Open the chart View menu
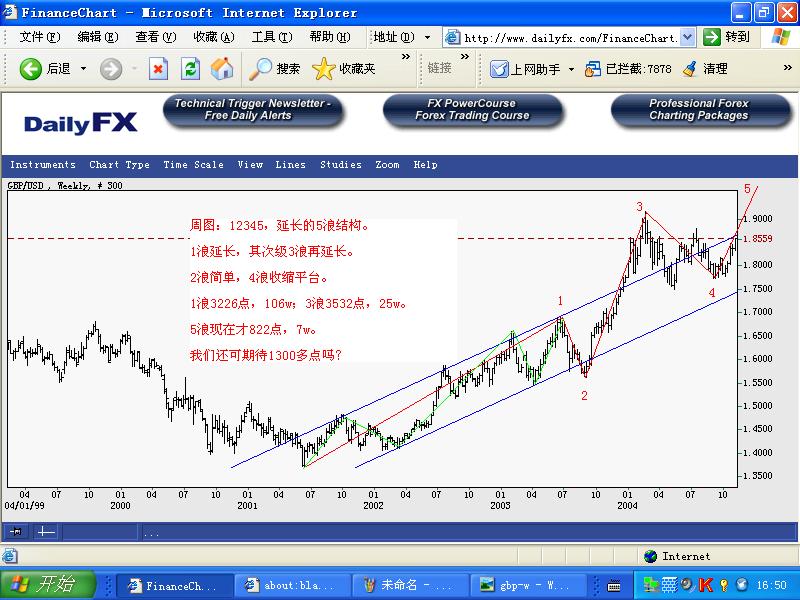The height and width of the screenshot is (600, 800). tap(250, 165)
